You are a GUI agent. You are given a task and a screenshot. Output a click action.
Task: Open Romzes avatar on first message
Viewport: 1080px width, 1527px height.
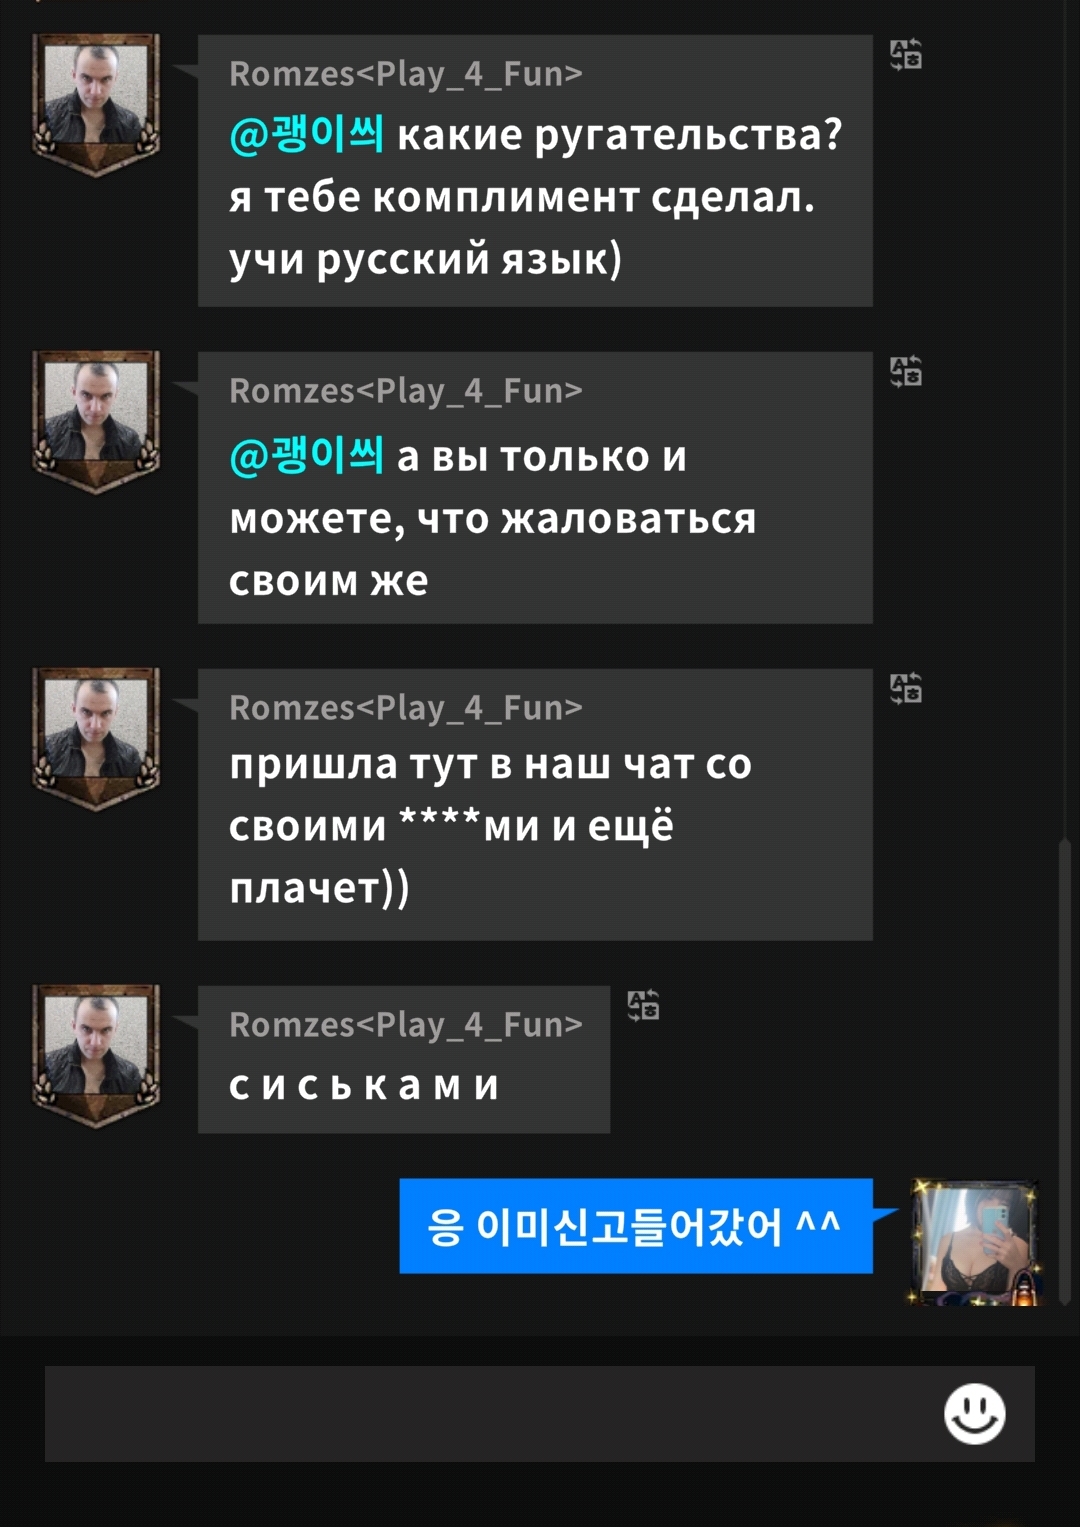coord(96,104)
